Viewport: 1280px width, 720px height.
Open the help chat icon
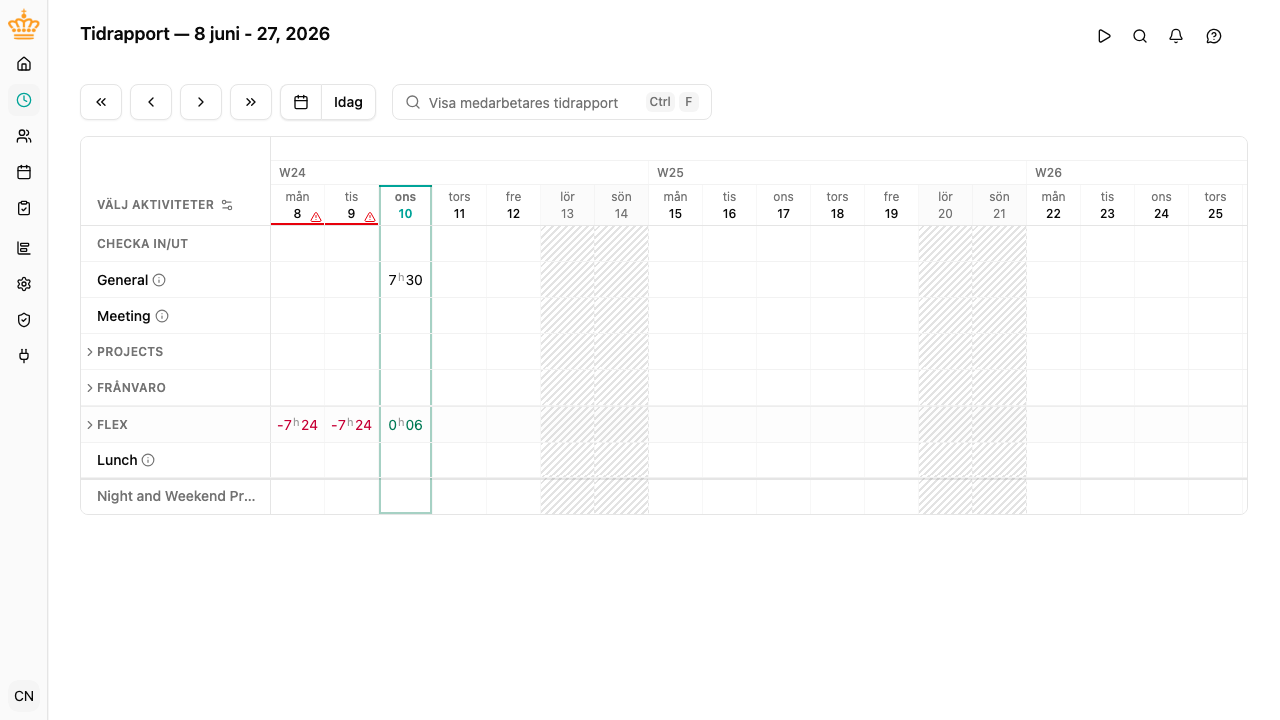tap(1214, 36)
